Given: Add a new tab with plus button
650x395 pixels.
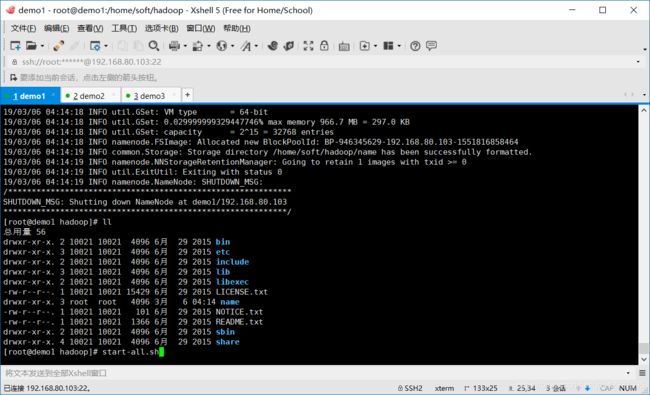Looking at the screenshot, I should coord(187,95).
